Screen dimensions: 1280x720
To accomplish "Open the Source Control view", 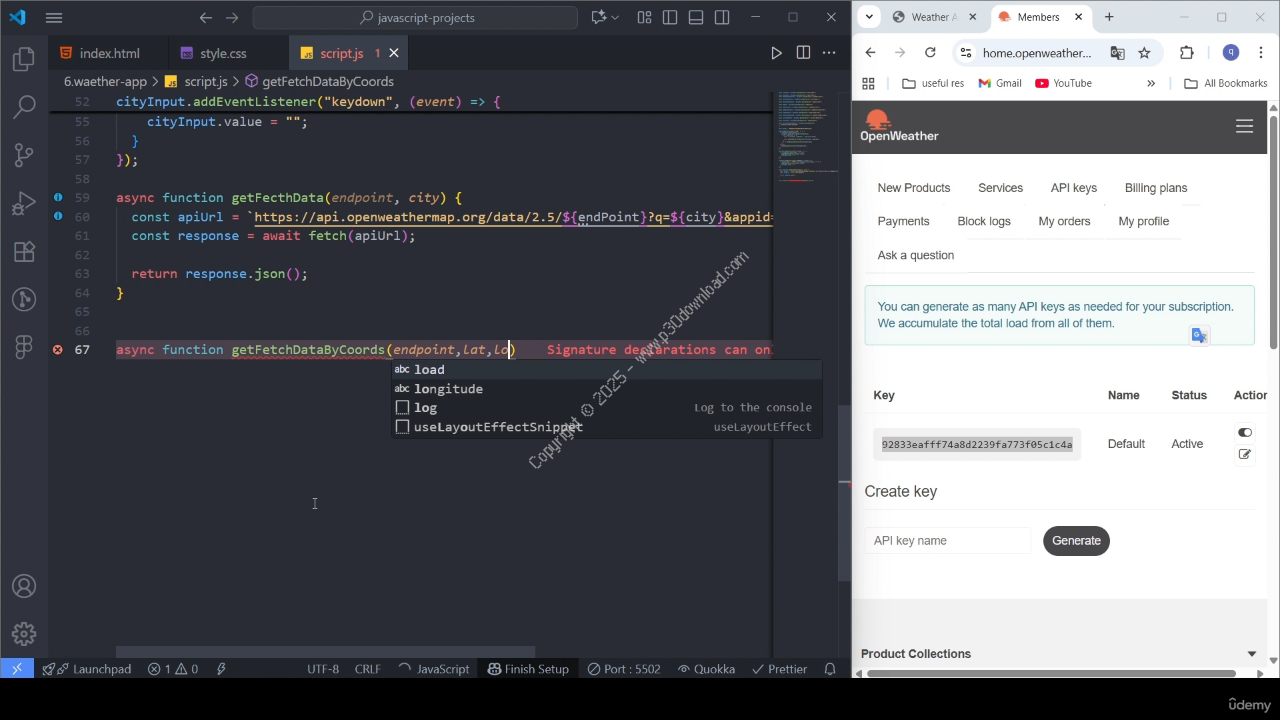I will click(24, 154).
